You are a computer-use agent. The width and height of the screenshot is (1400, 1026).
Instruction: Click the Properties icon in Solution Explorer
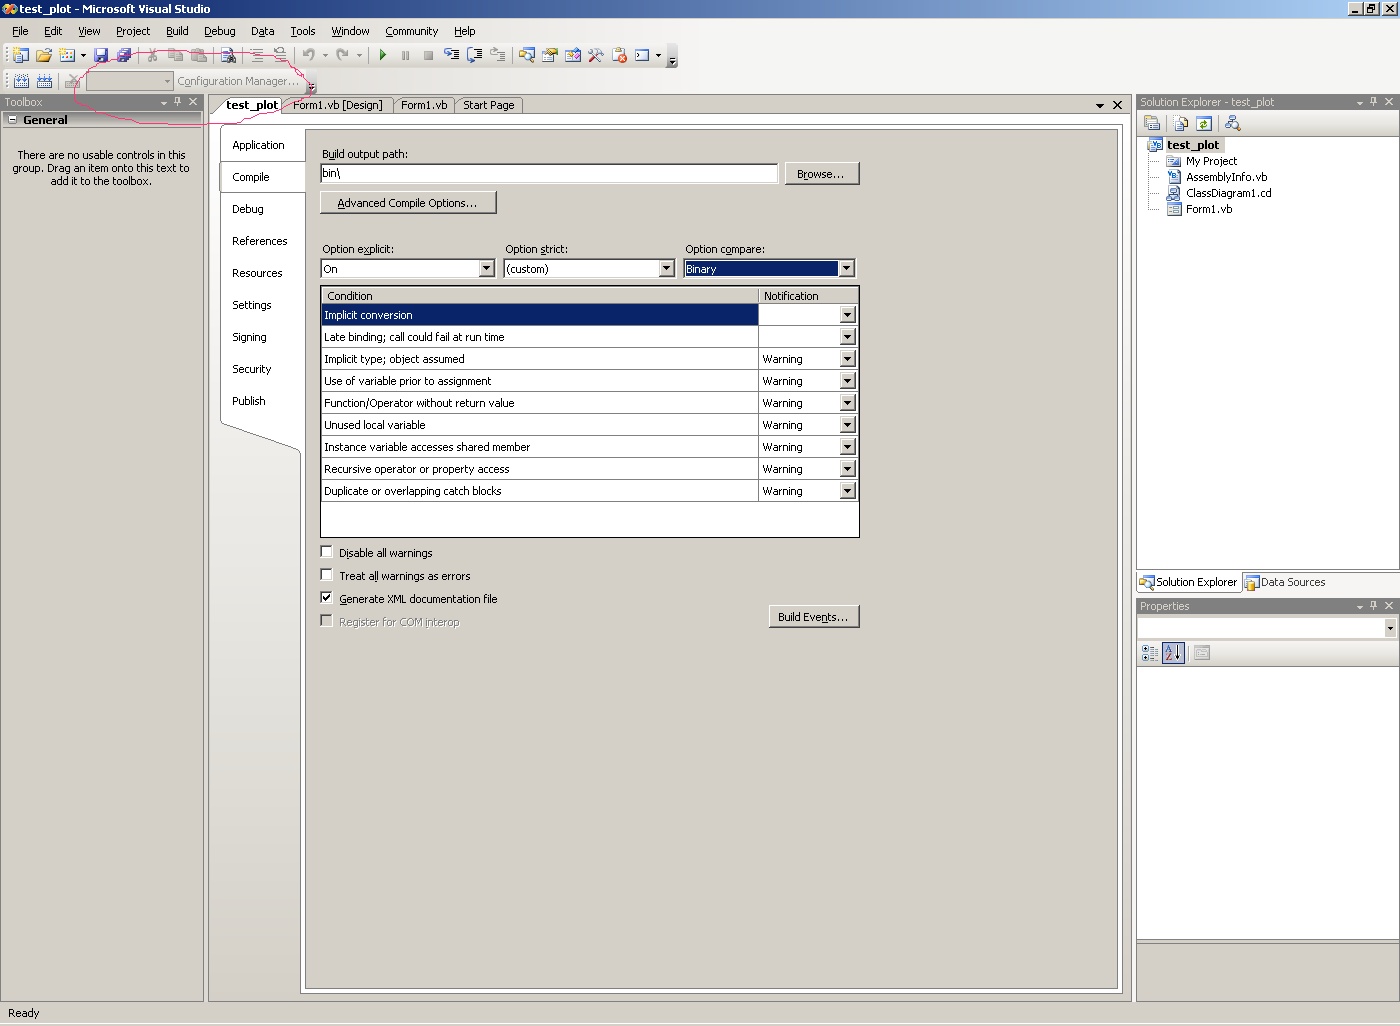click(1152, 123)
